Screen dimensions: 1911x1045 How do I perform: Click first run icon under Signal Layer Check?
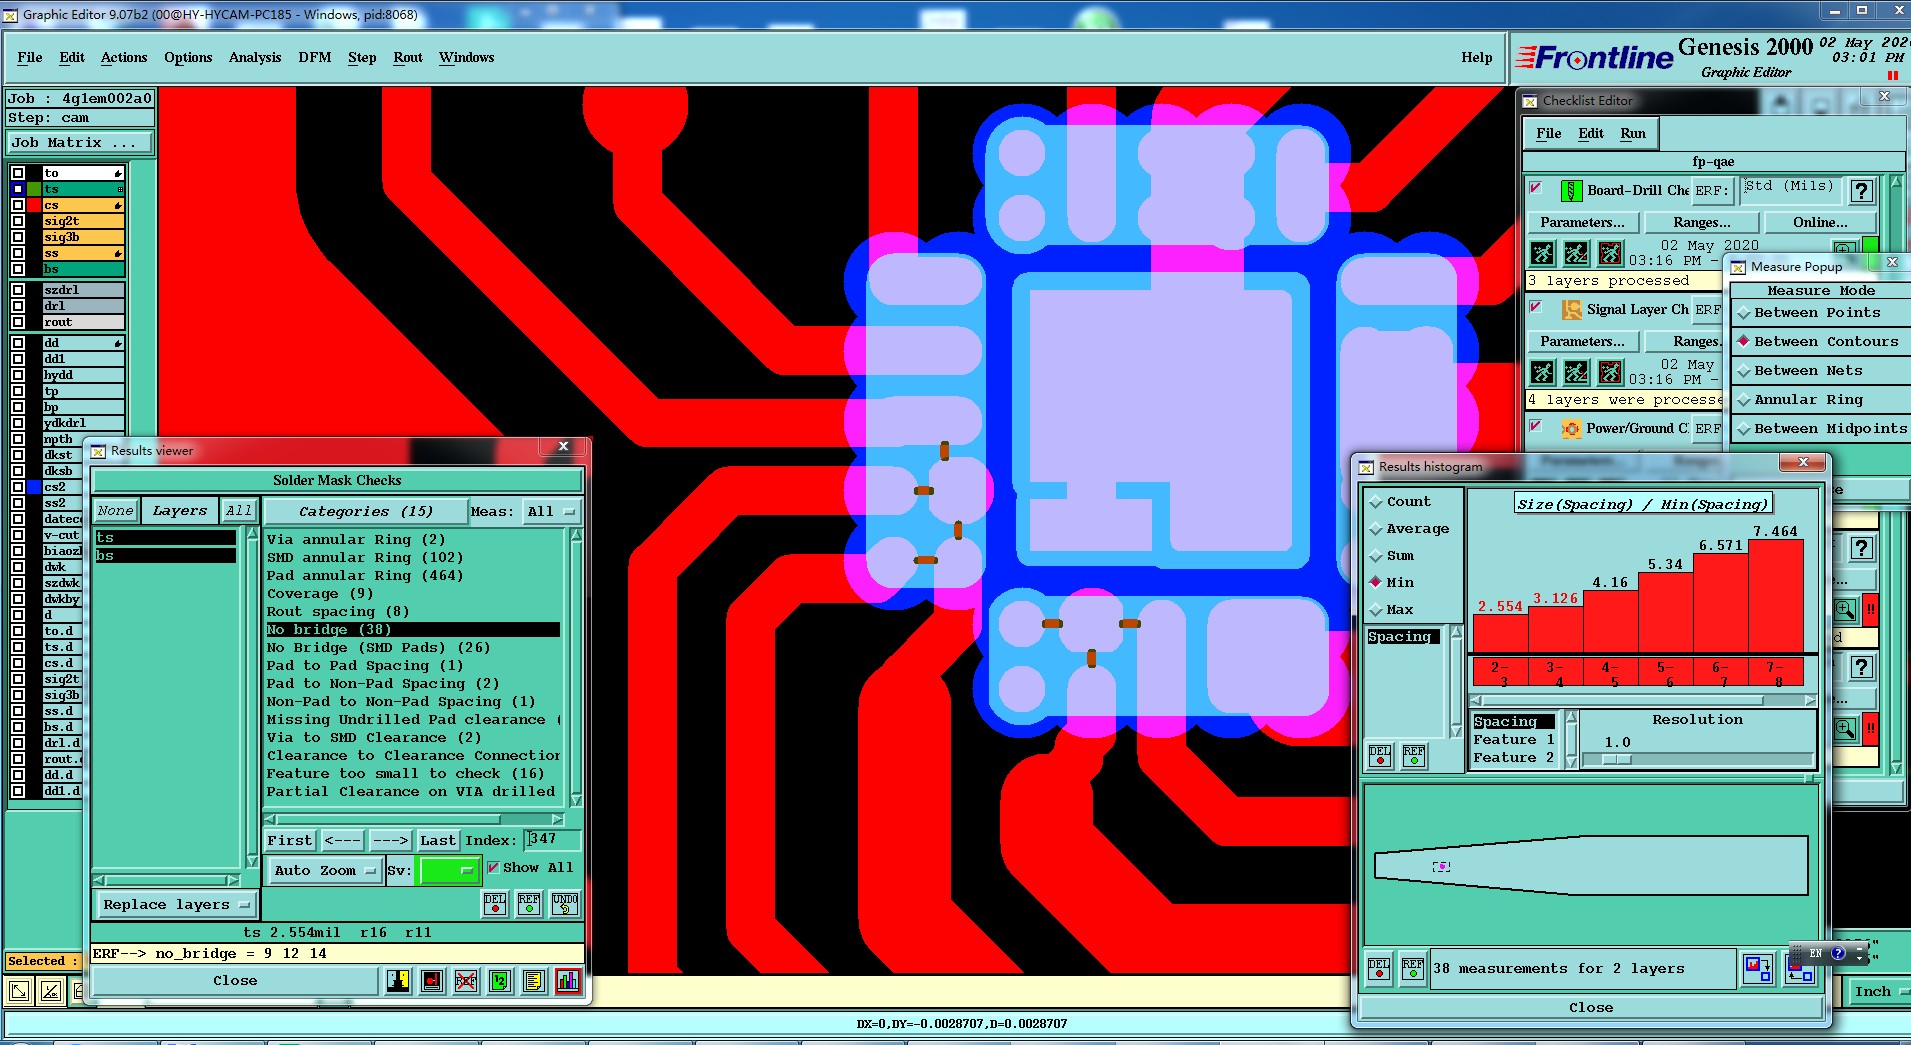(1542, 373)
